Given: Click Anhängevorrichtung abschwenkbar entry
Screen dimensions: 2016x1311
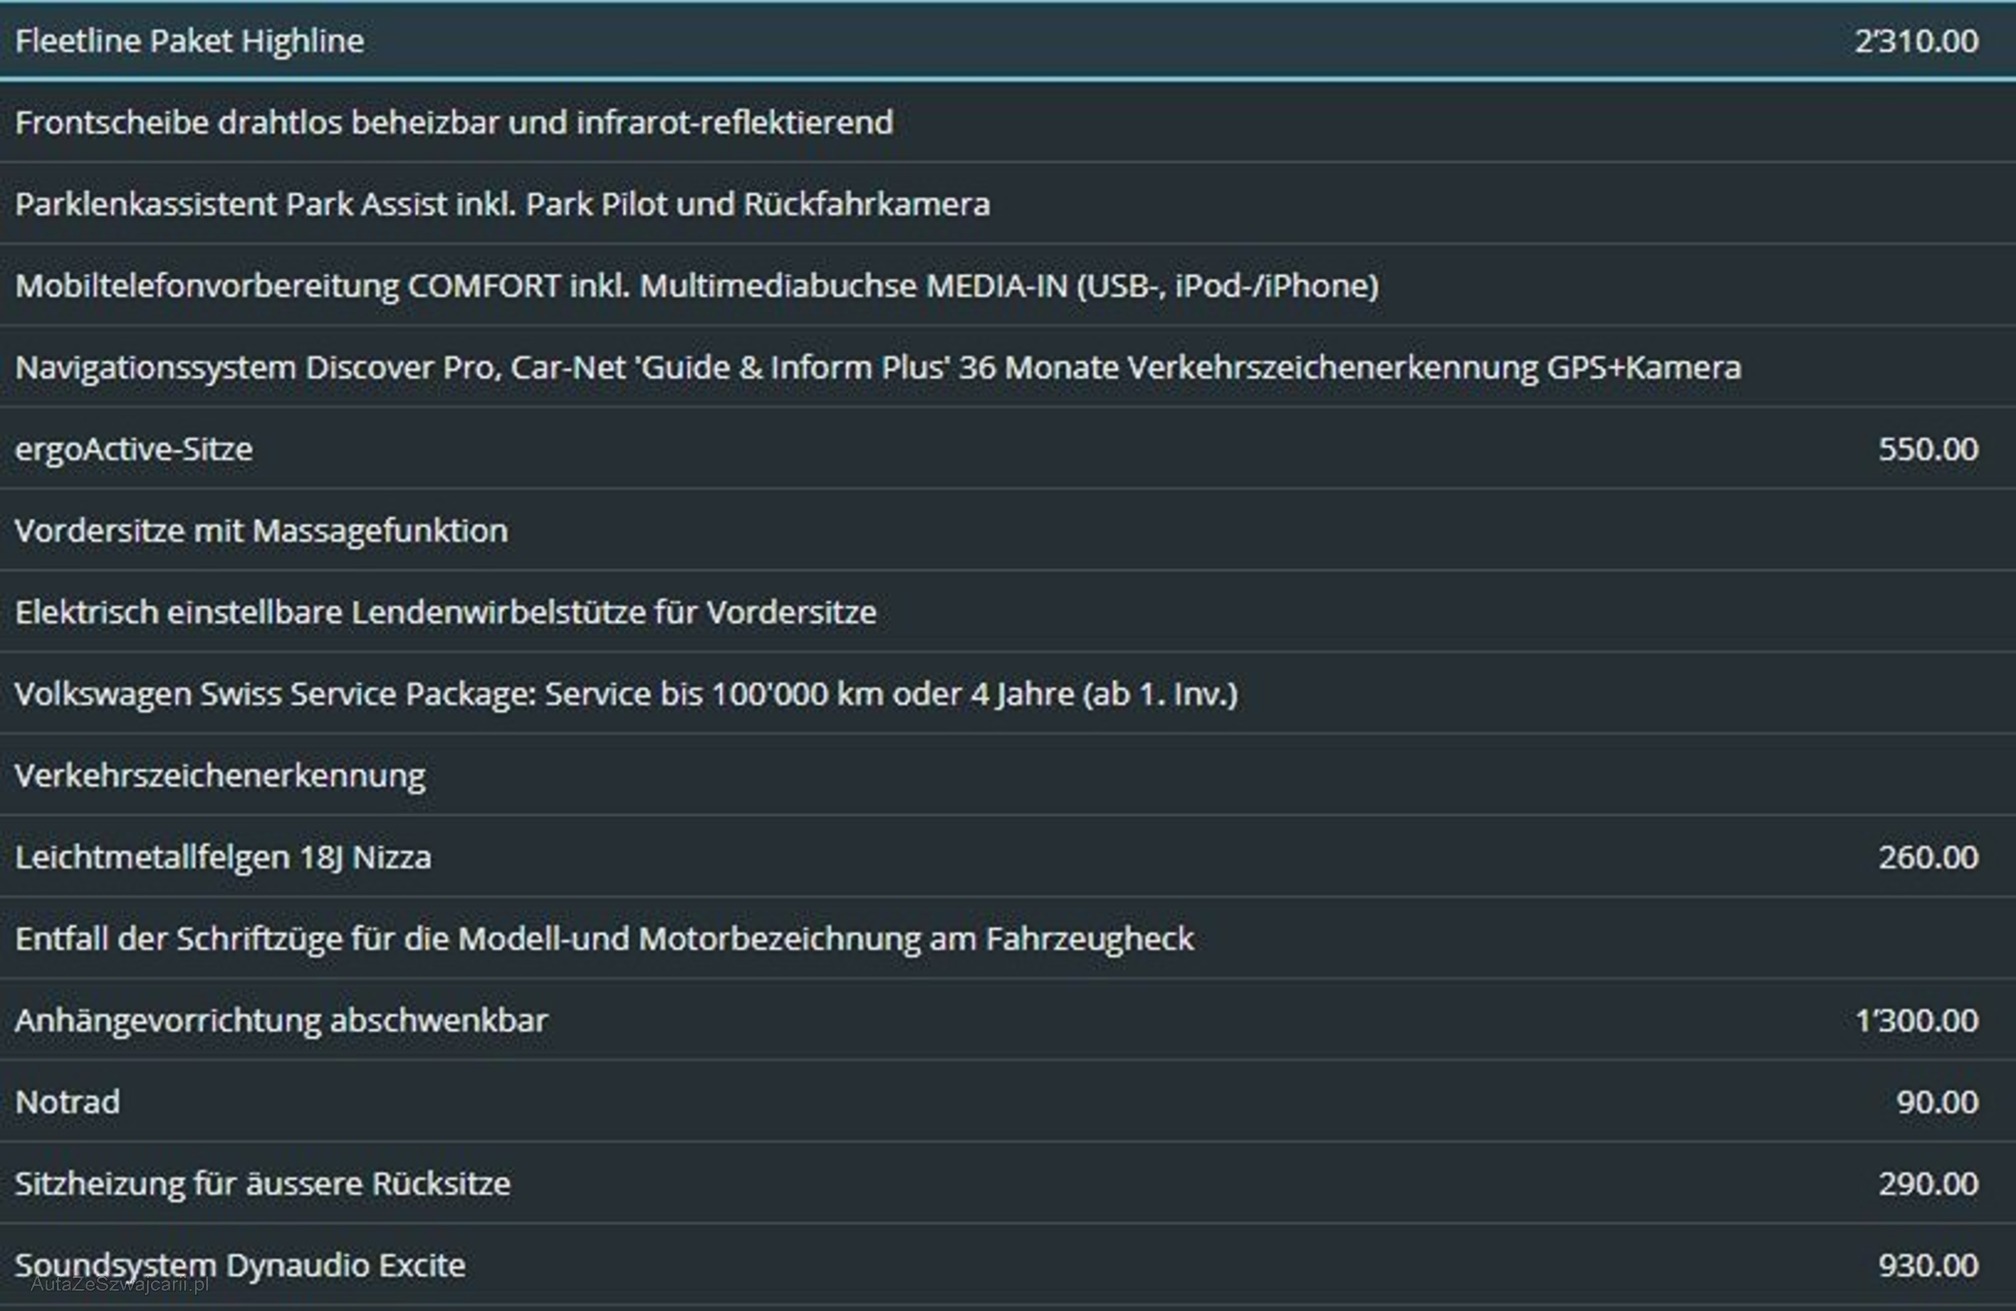Looking at the screenshot, I should [x=281, y=1020].
